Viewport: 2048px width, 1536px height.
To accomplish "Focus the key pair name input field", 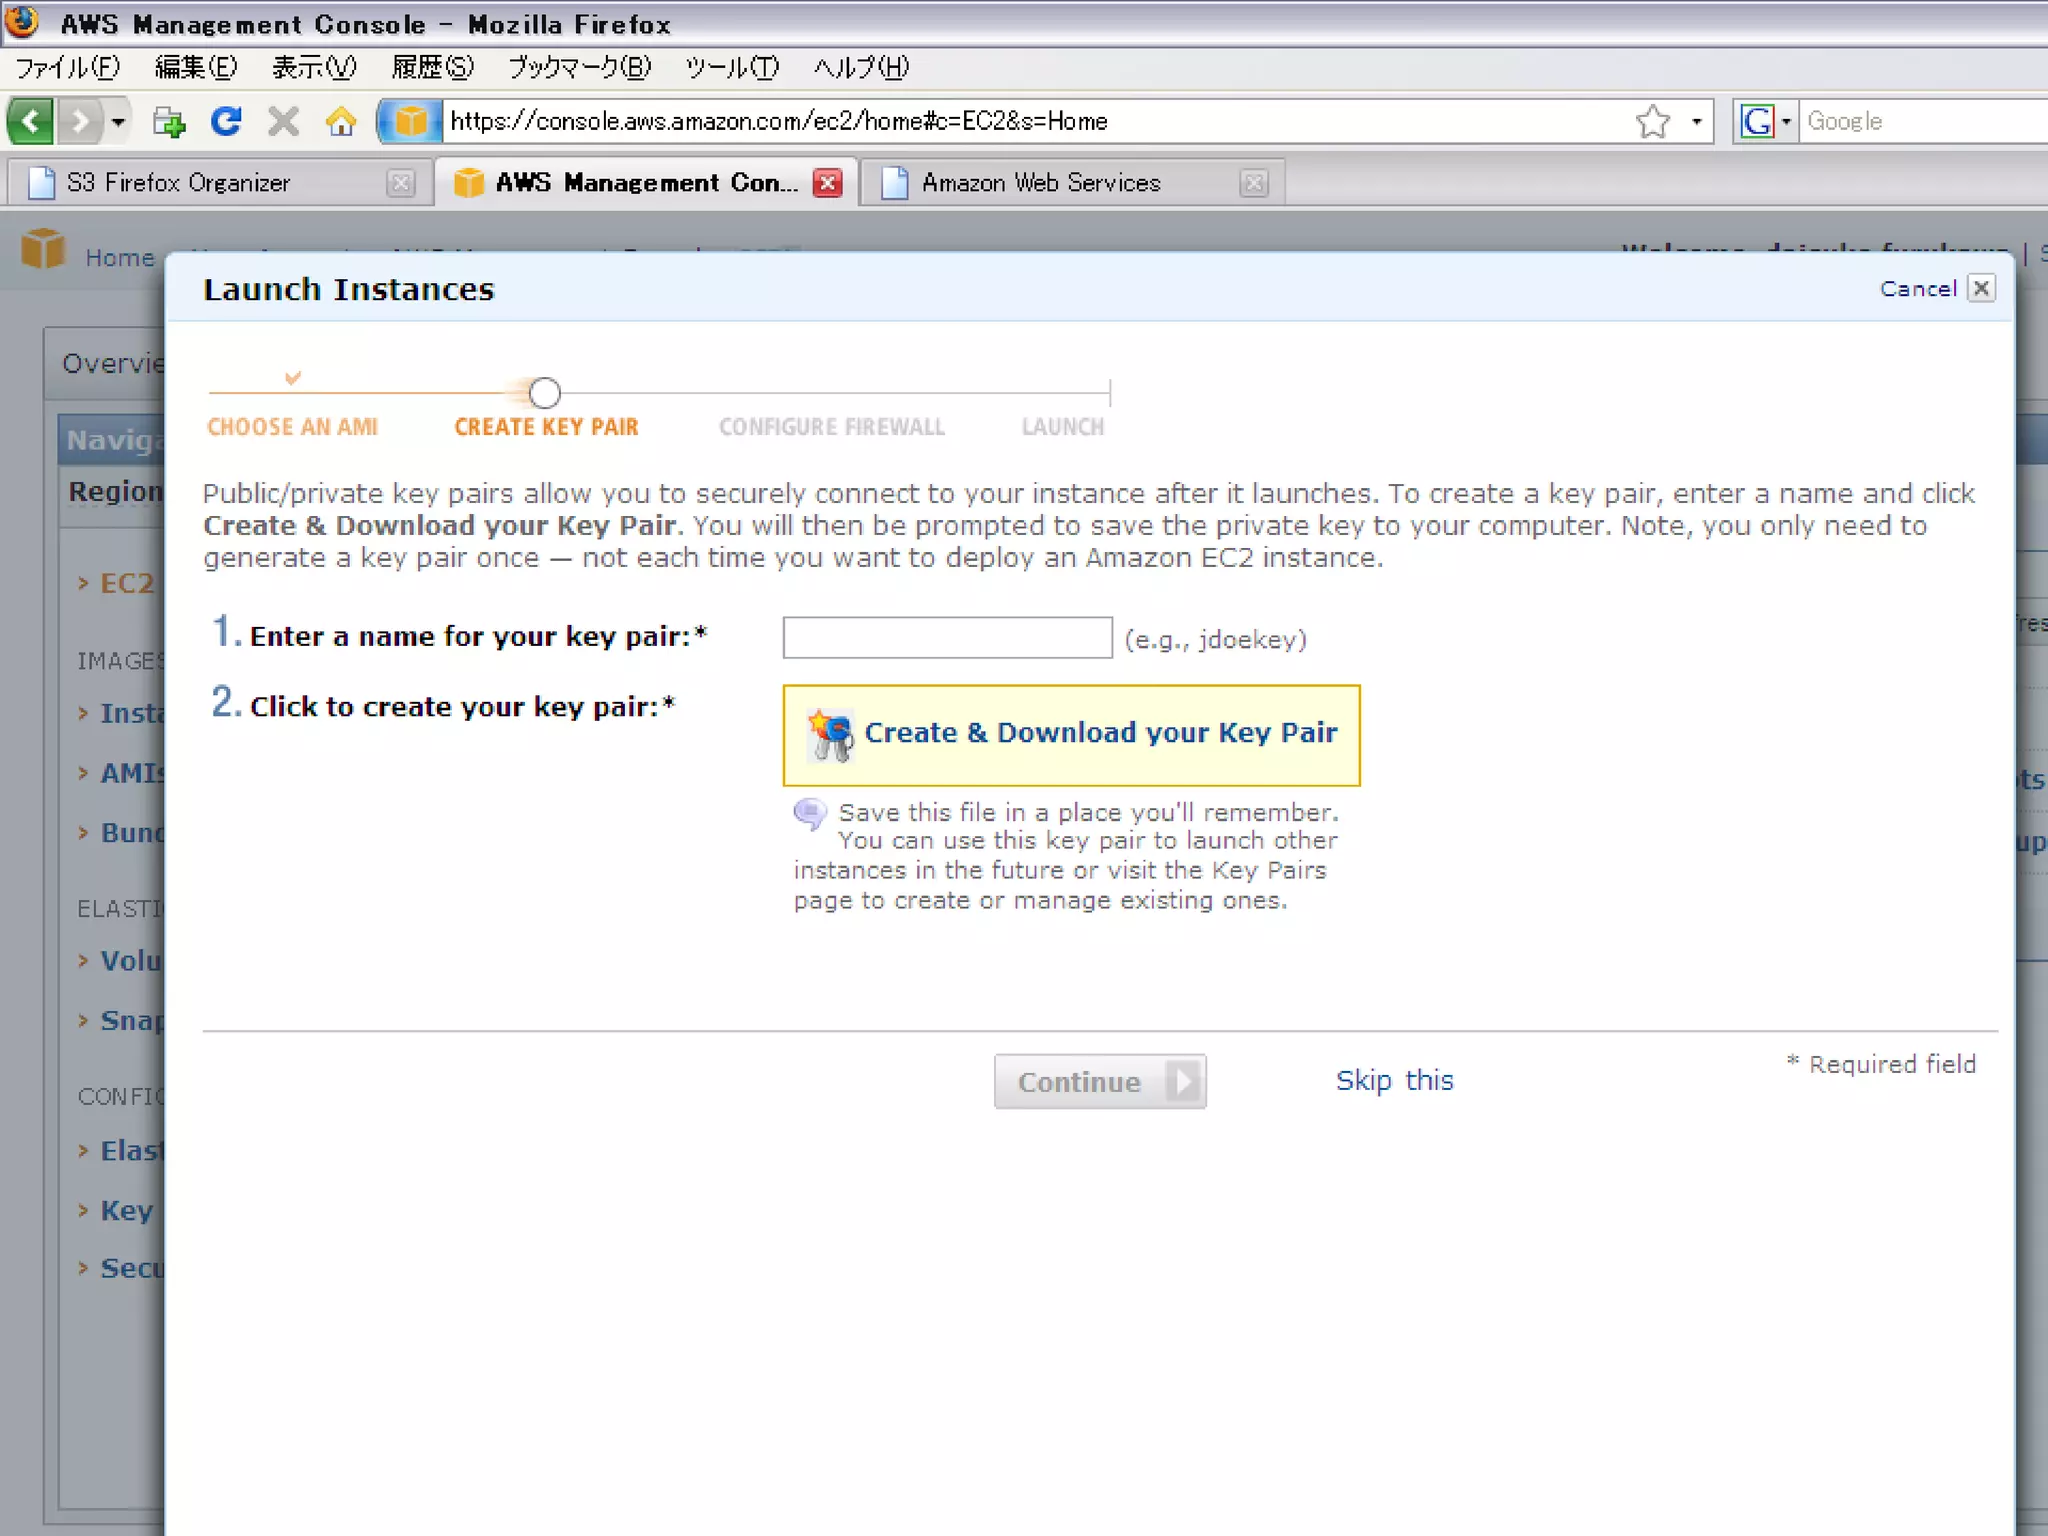I will click(947, 638).
